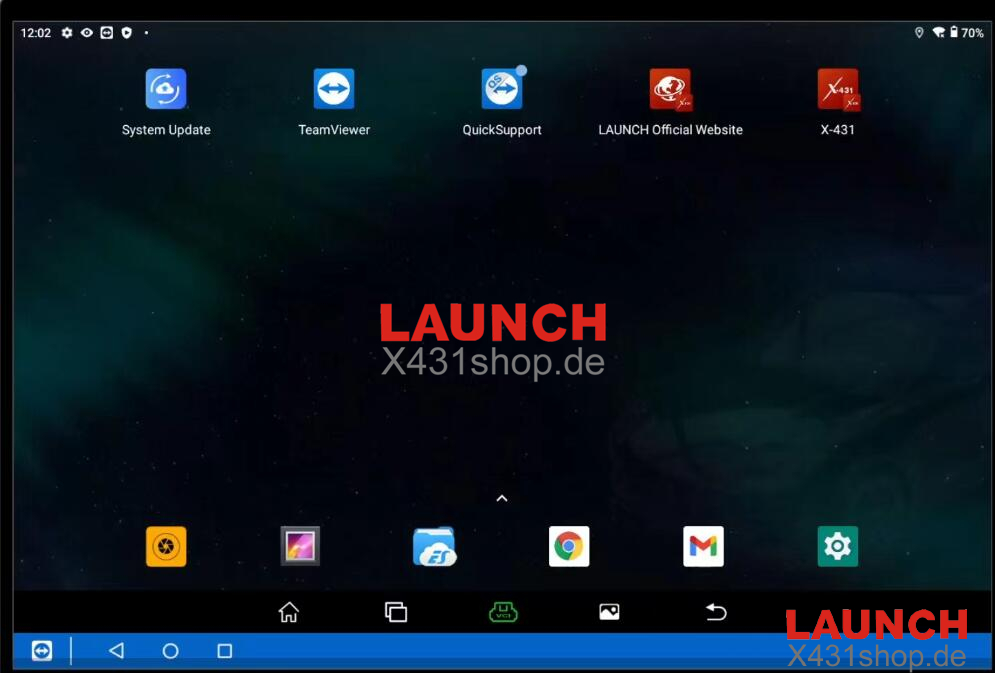Viewport: 995px width, 673px height.
Task: Launch the TeamViewer app
Action: pos(334,90)
